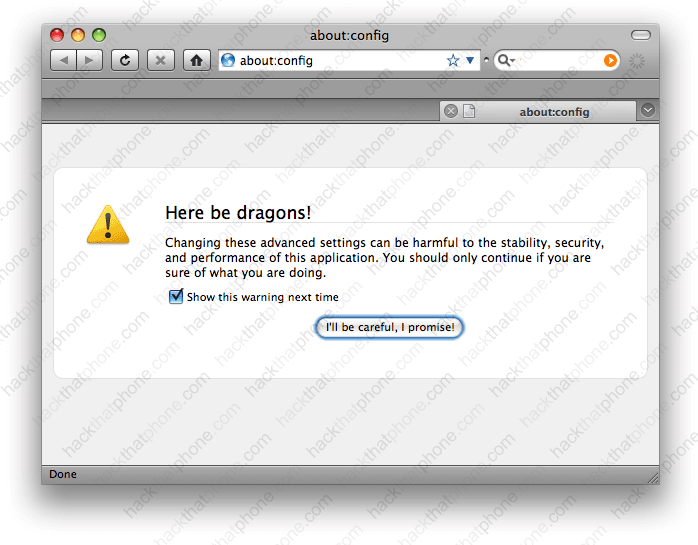Click the Back navigation arrow
698x545 pixels.
click(x=64, y=60)
